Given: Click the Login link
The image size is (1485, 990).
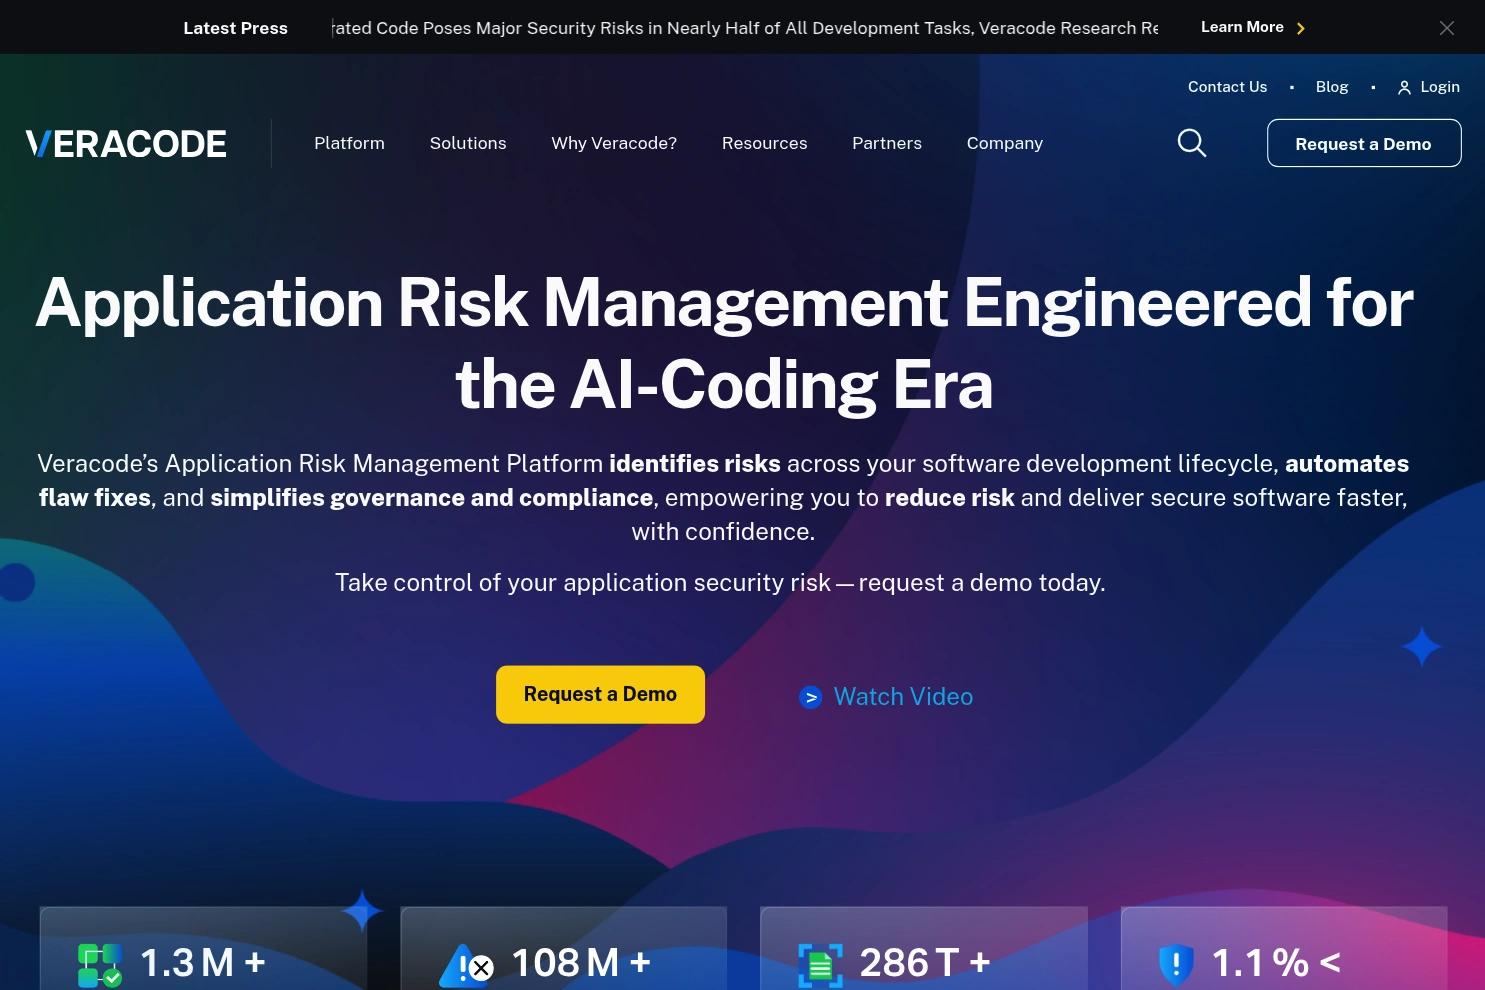Looking at the screenshot, I should (1440, 87).
